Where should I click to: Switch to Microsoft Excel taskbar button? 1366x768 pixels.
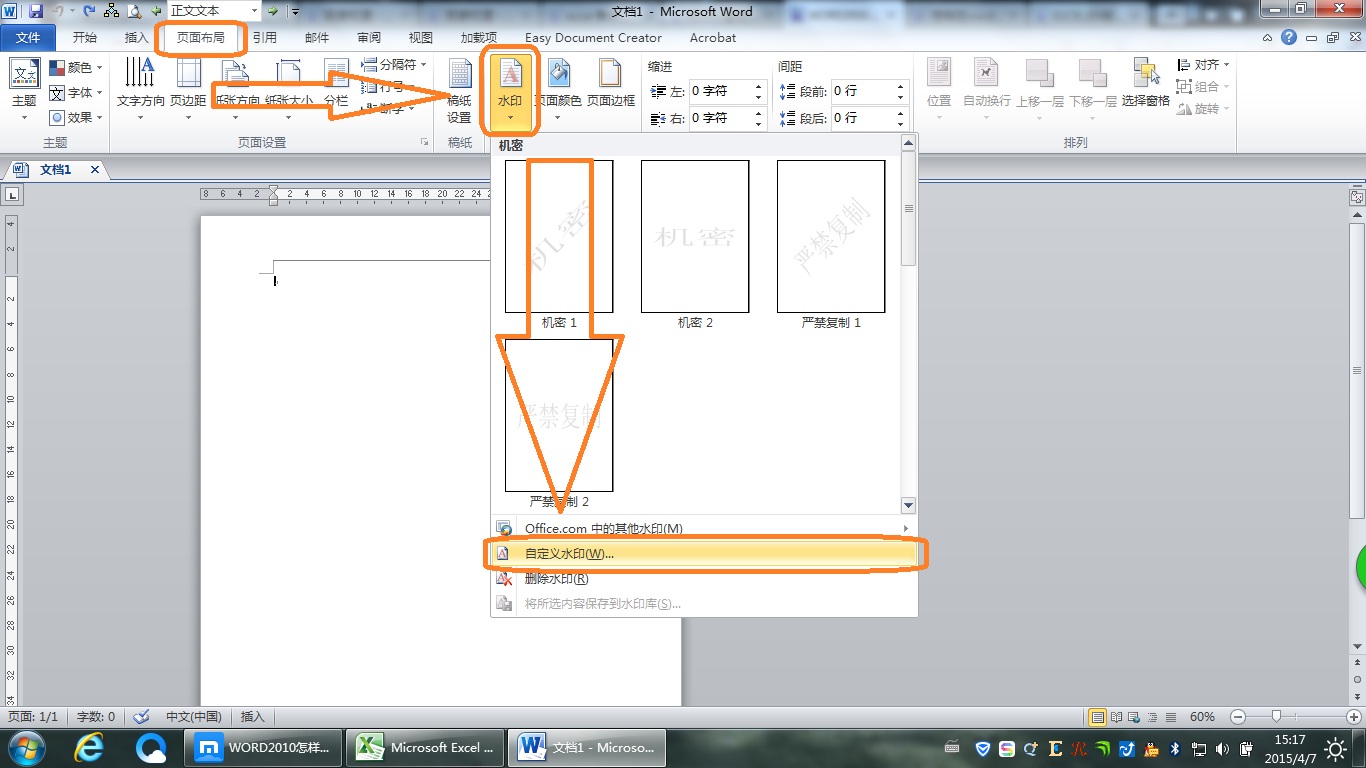[427, 747]
